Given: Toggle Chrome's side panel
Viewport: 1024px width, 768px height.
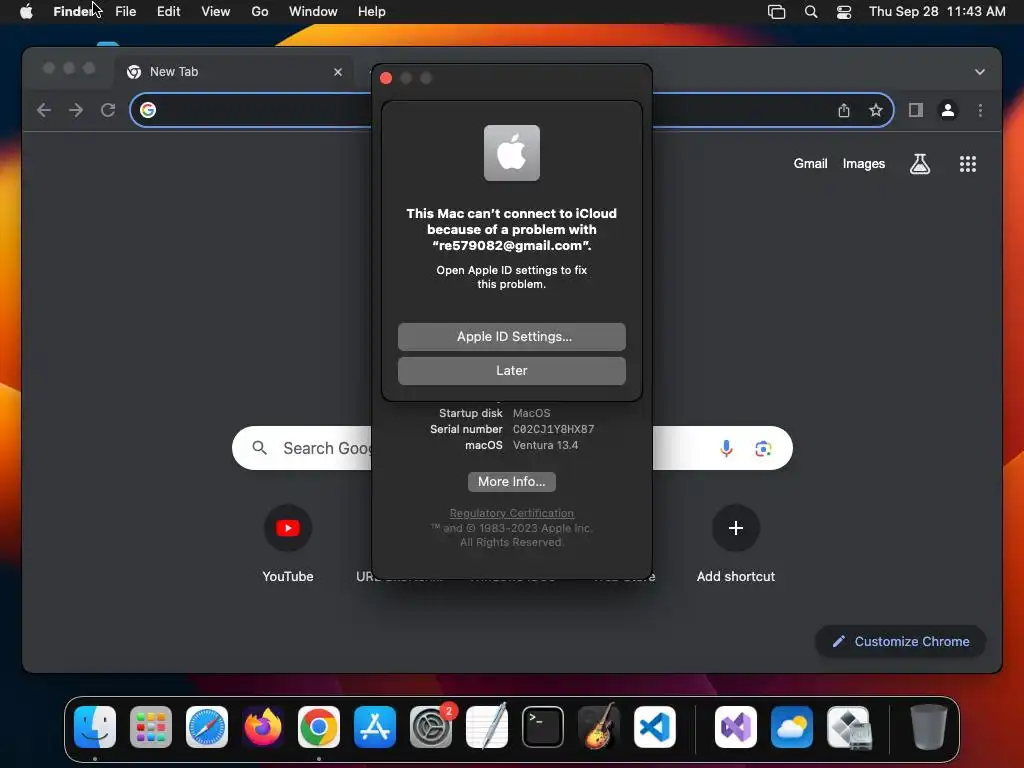Looking at the screenshot, I should pos(916,110).
